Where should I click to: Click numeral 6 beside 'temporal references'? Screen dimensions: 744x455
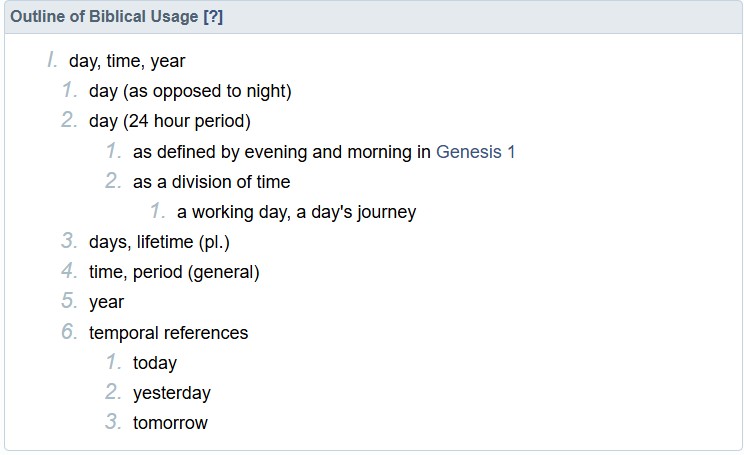point(68,331)
